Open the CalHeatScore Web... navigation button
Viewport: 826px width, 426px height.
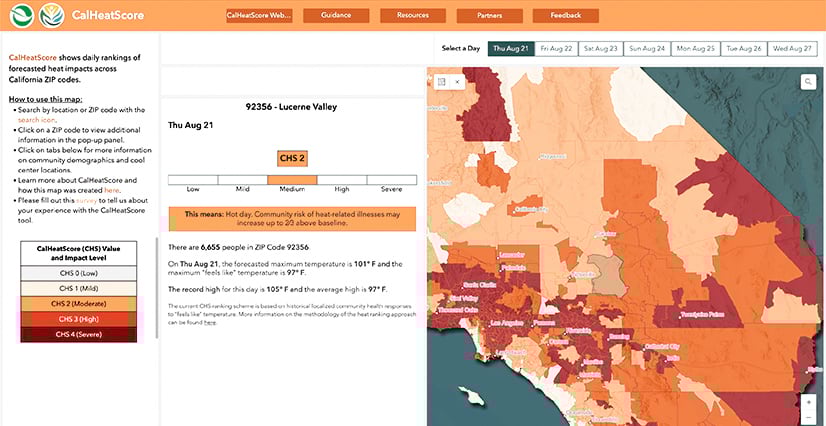coord(259,15)
